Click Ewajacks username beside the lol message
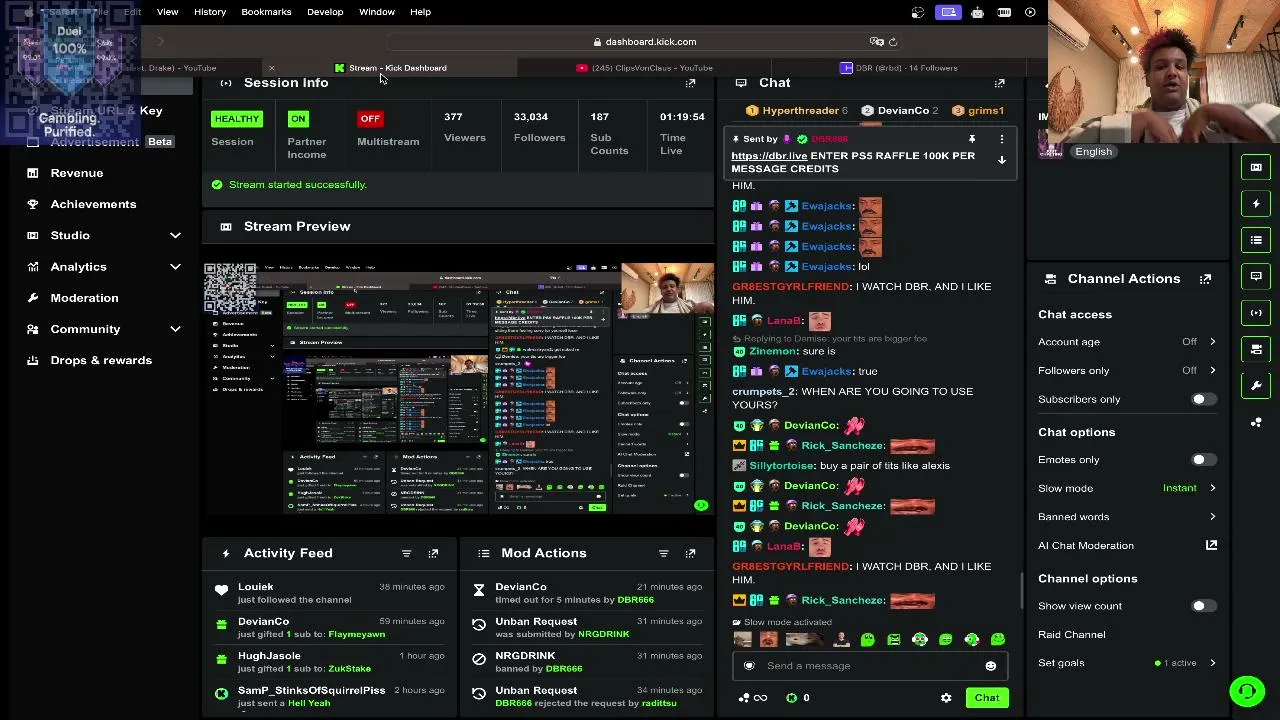The height and width of the screenshot is (720, 1280). click(826, 267)
